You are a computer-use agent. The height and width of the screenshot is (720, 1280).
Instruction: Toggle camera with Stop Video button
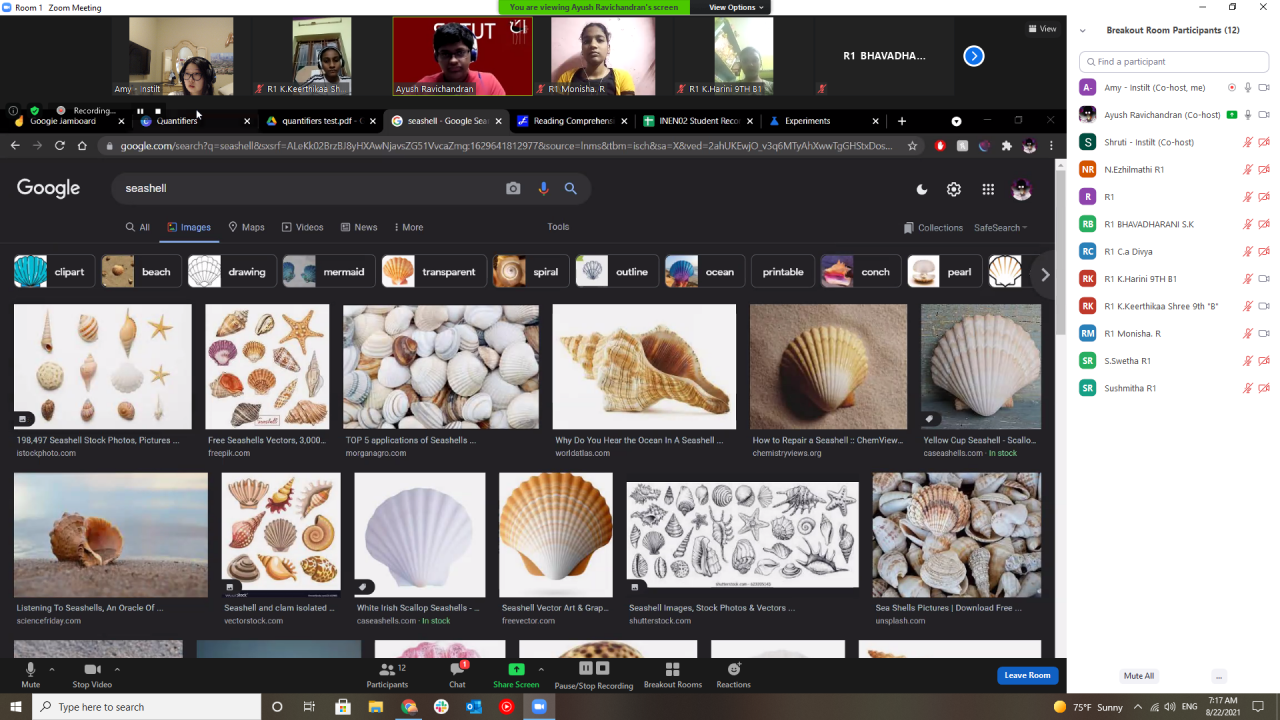(x=92, y=673)
